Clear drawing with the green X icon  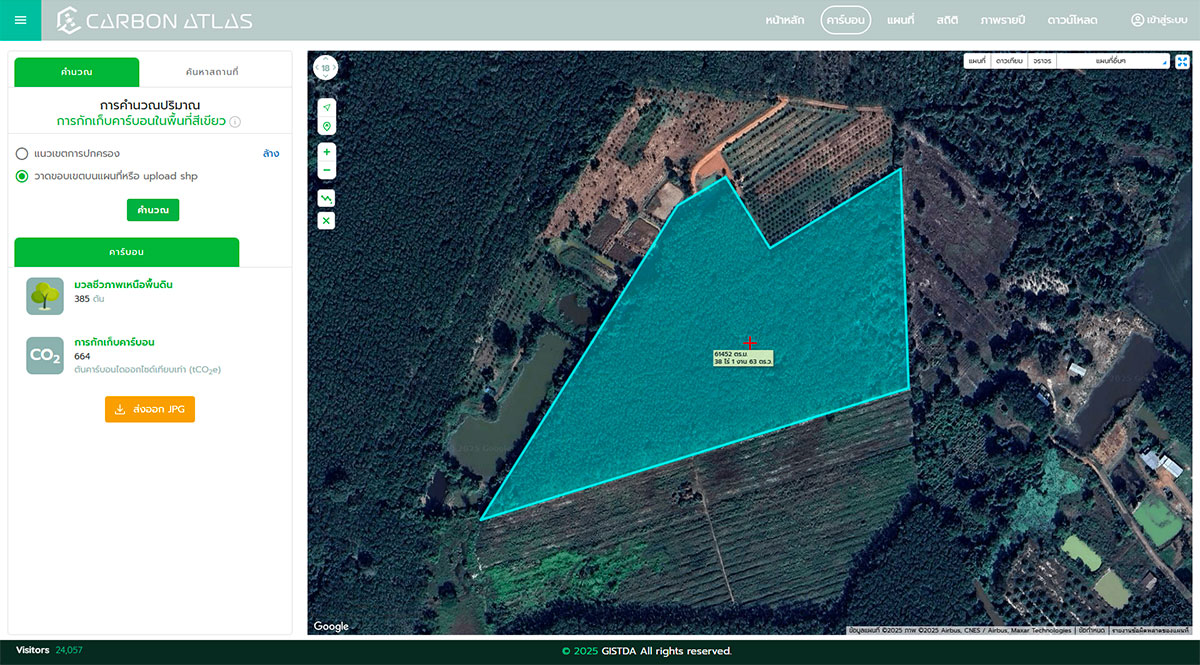pyautogui.click(x=326, y=220)
